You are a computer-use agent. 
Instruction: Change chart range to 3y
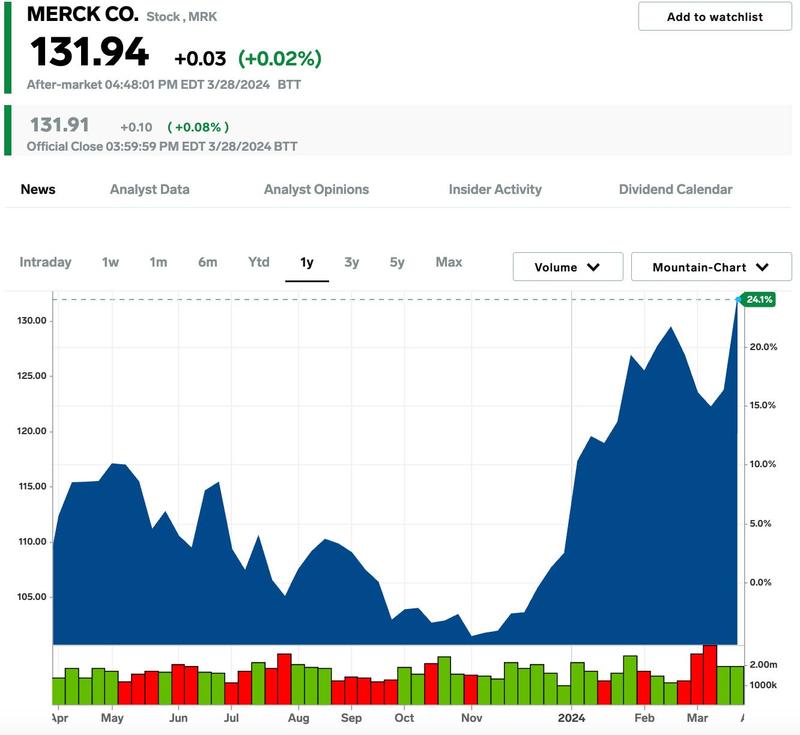(x=352, y=262)
